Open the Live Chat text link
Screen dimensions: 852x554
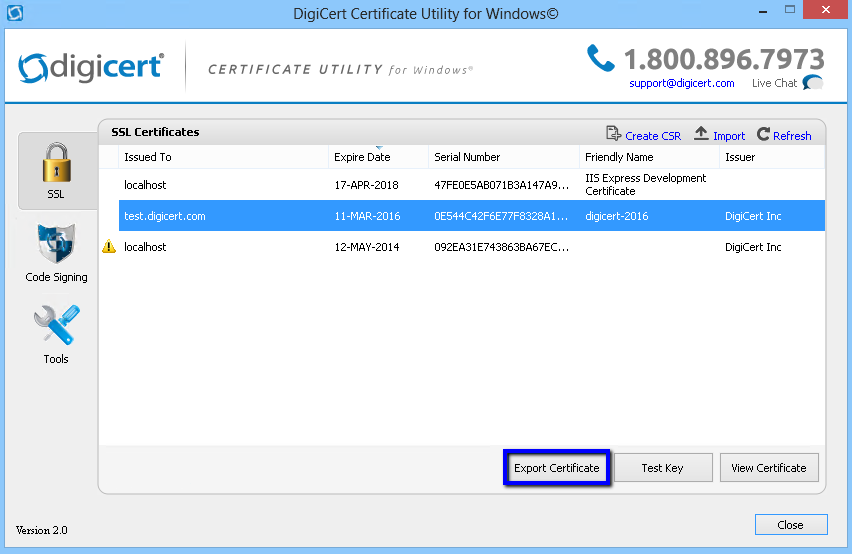coord(774,83)
